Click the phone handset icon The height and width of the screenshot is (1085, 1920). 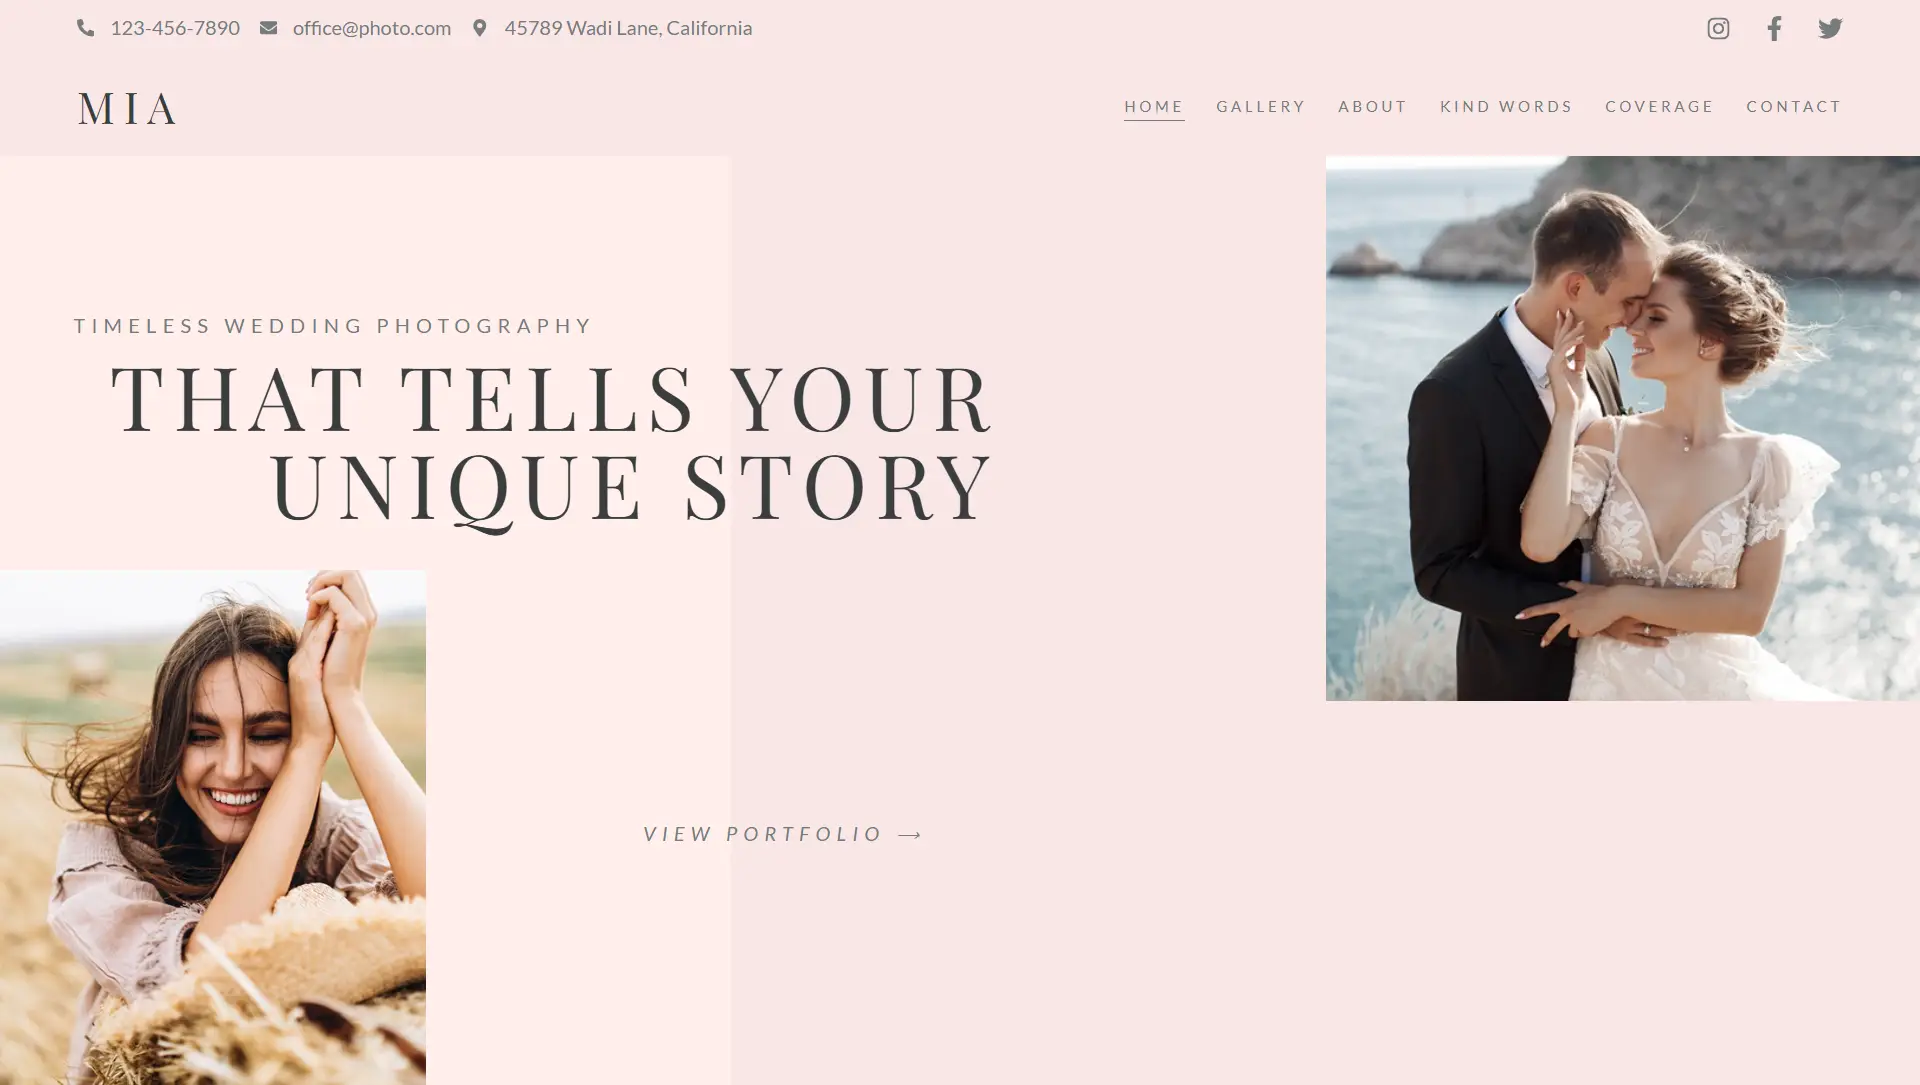point(86,28)
